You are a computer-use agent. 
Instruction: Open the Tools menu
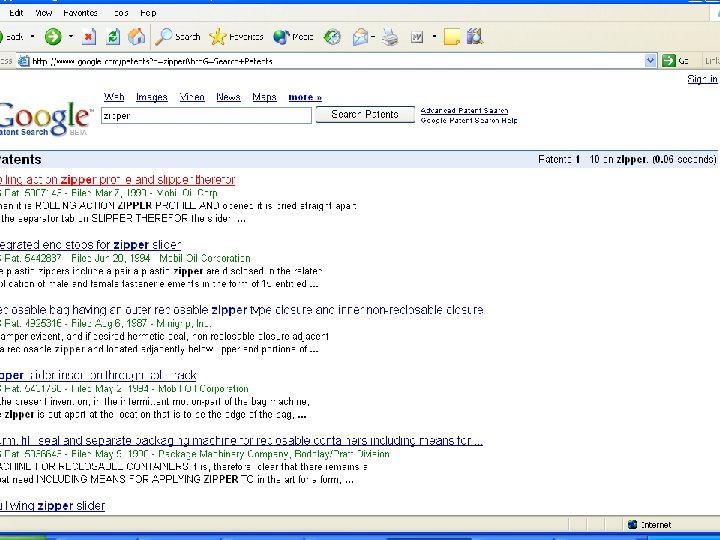(x=121, y=13)
